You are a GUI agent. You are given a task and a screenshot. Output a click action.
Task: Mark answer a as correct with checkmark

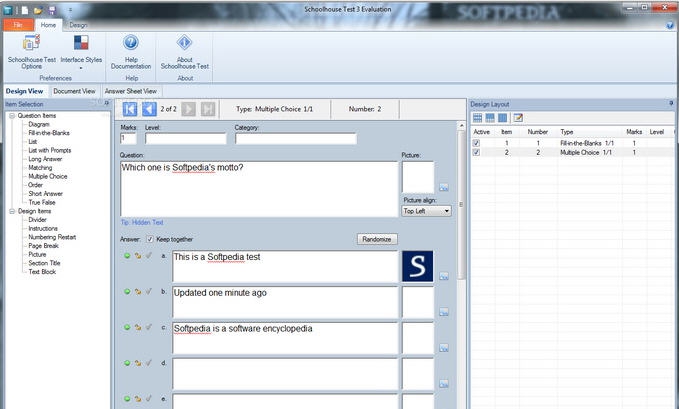click(149, 256)
